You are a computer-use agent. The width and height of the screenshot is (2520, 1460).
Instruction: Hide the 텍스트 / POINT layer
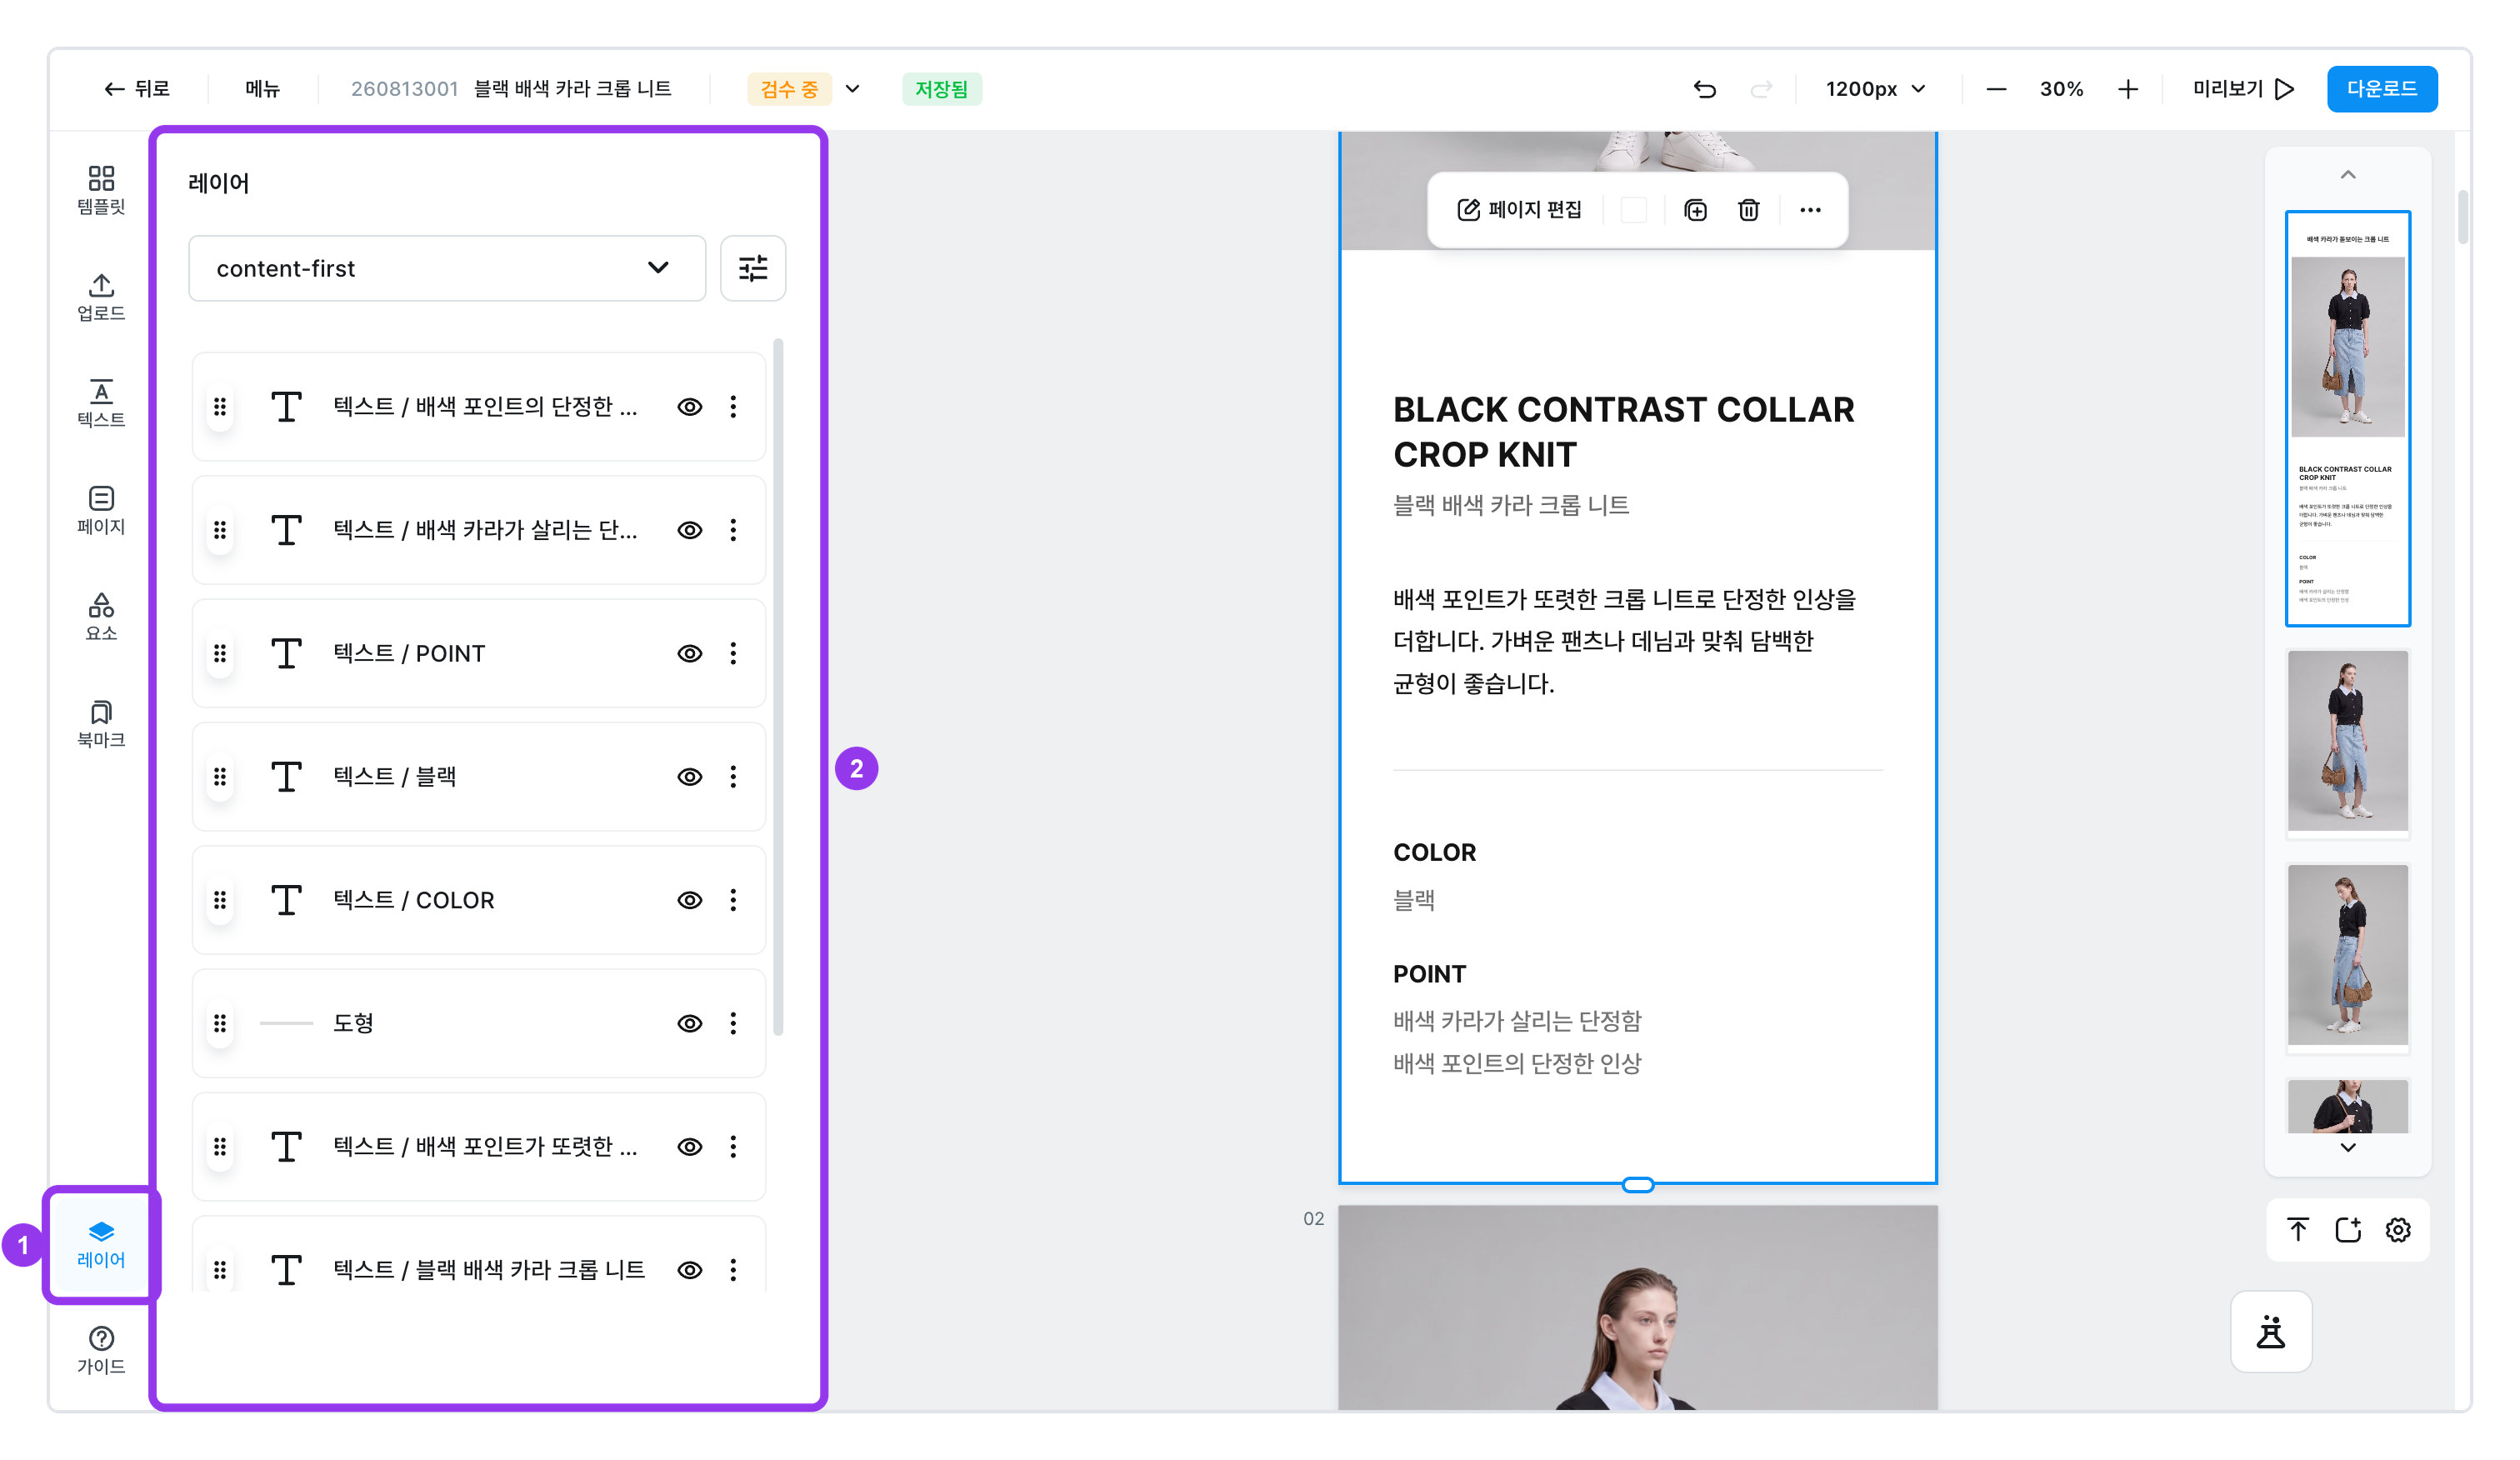(690, 653)
